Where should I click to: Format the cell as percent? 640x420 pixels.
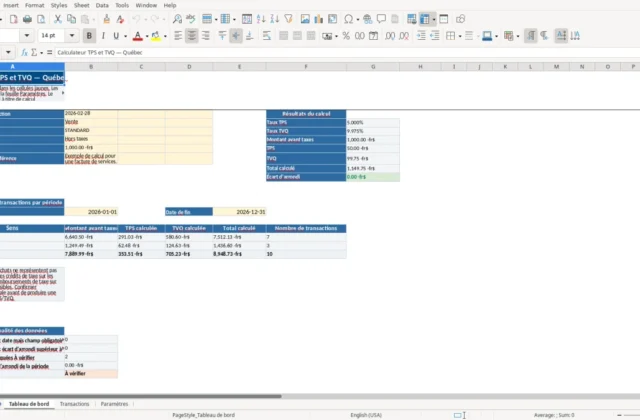point(346,36)
